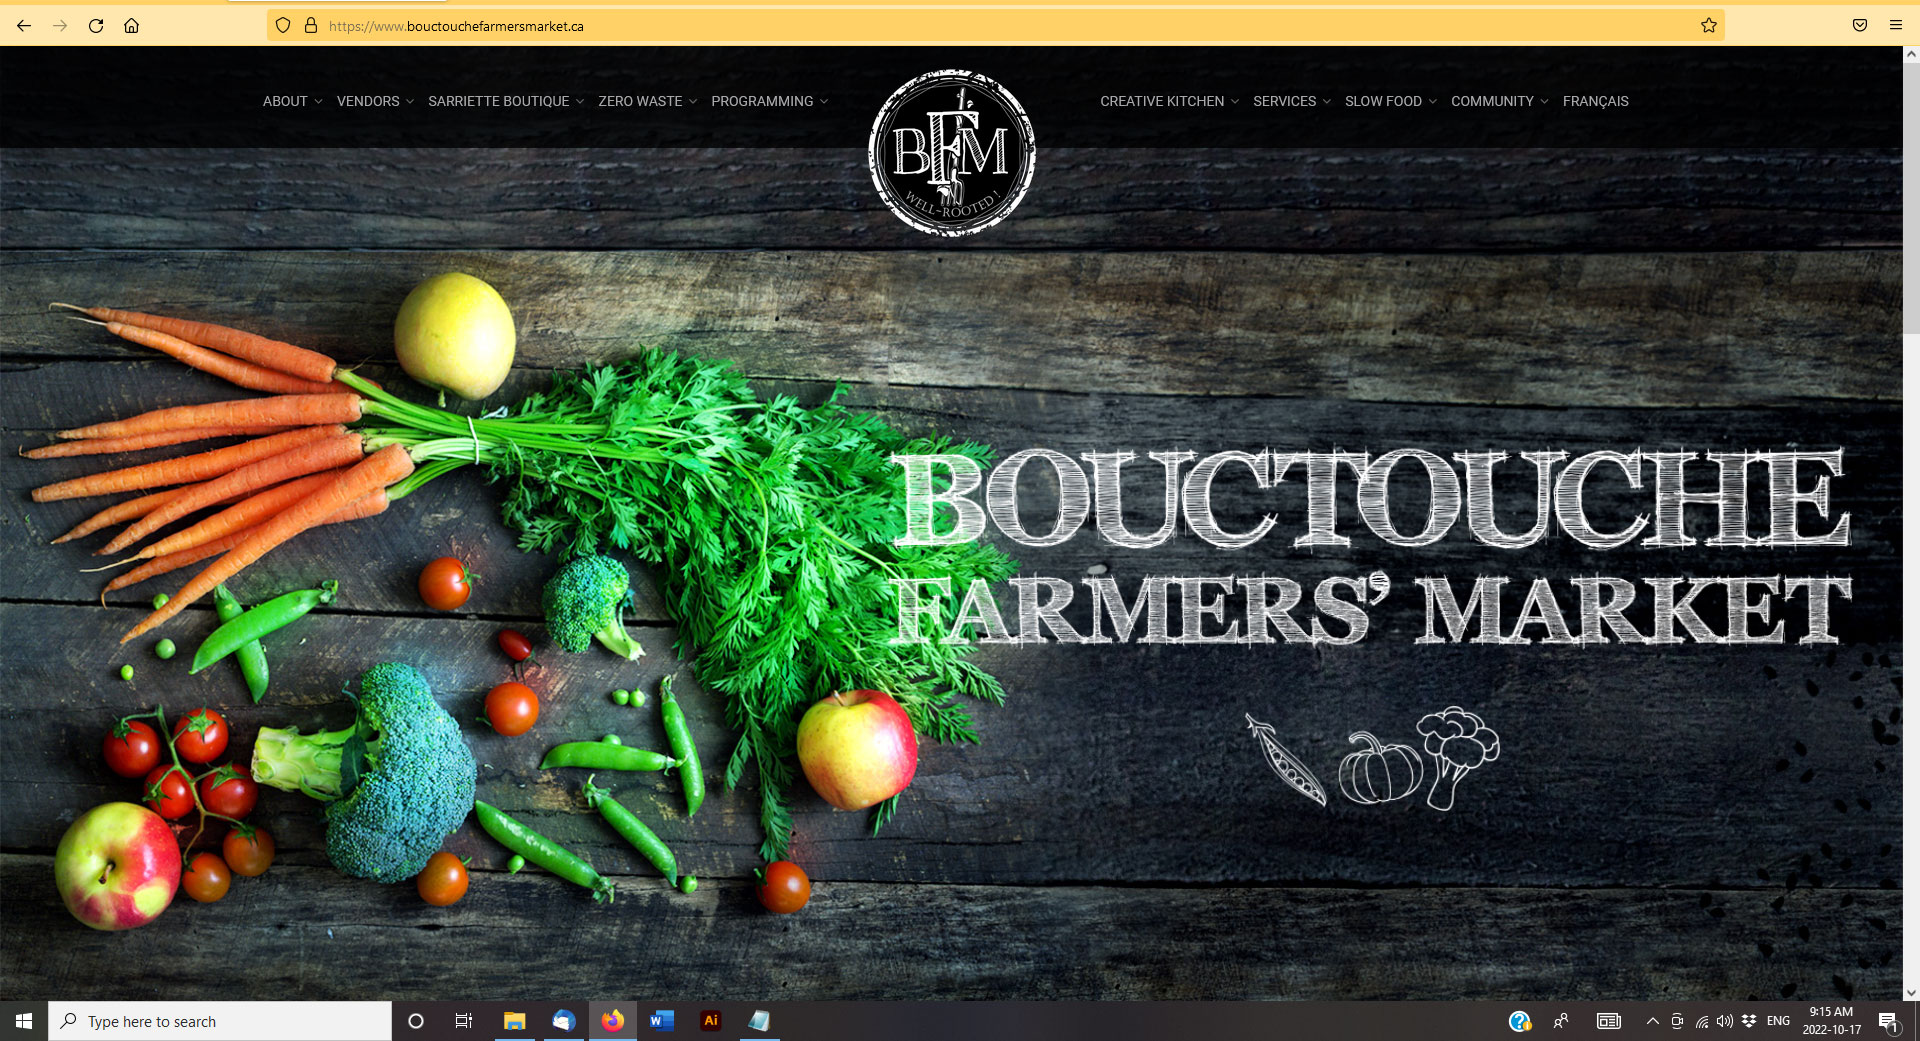Open the CREATIVE KITCHEN menu item
Viewport: 1920px width, 1041px height.
1162,101
